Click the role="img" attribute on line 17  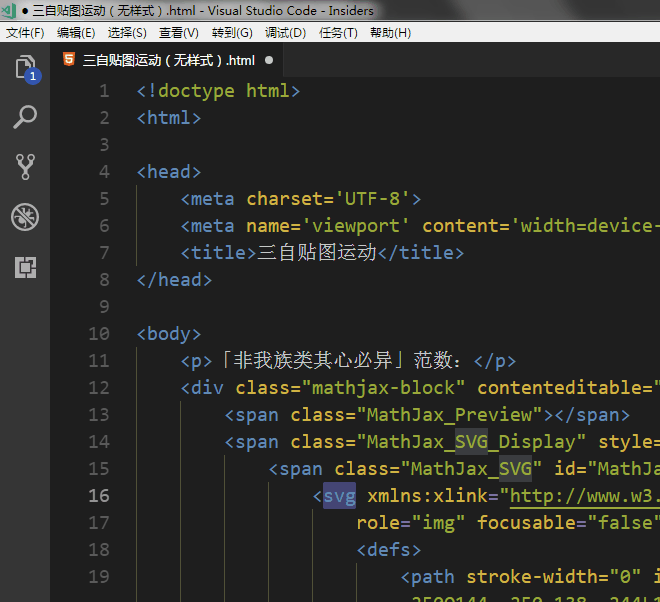coord(411,523)
